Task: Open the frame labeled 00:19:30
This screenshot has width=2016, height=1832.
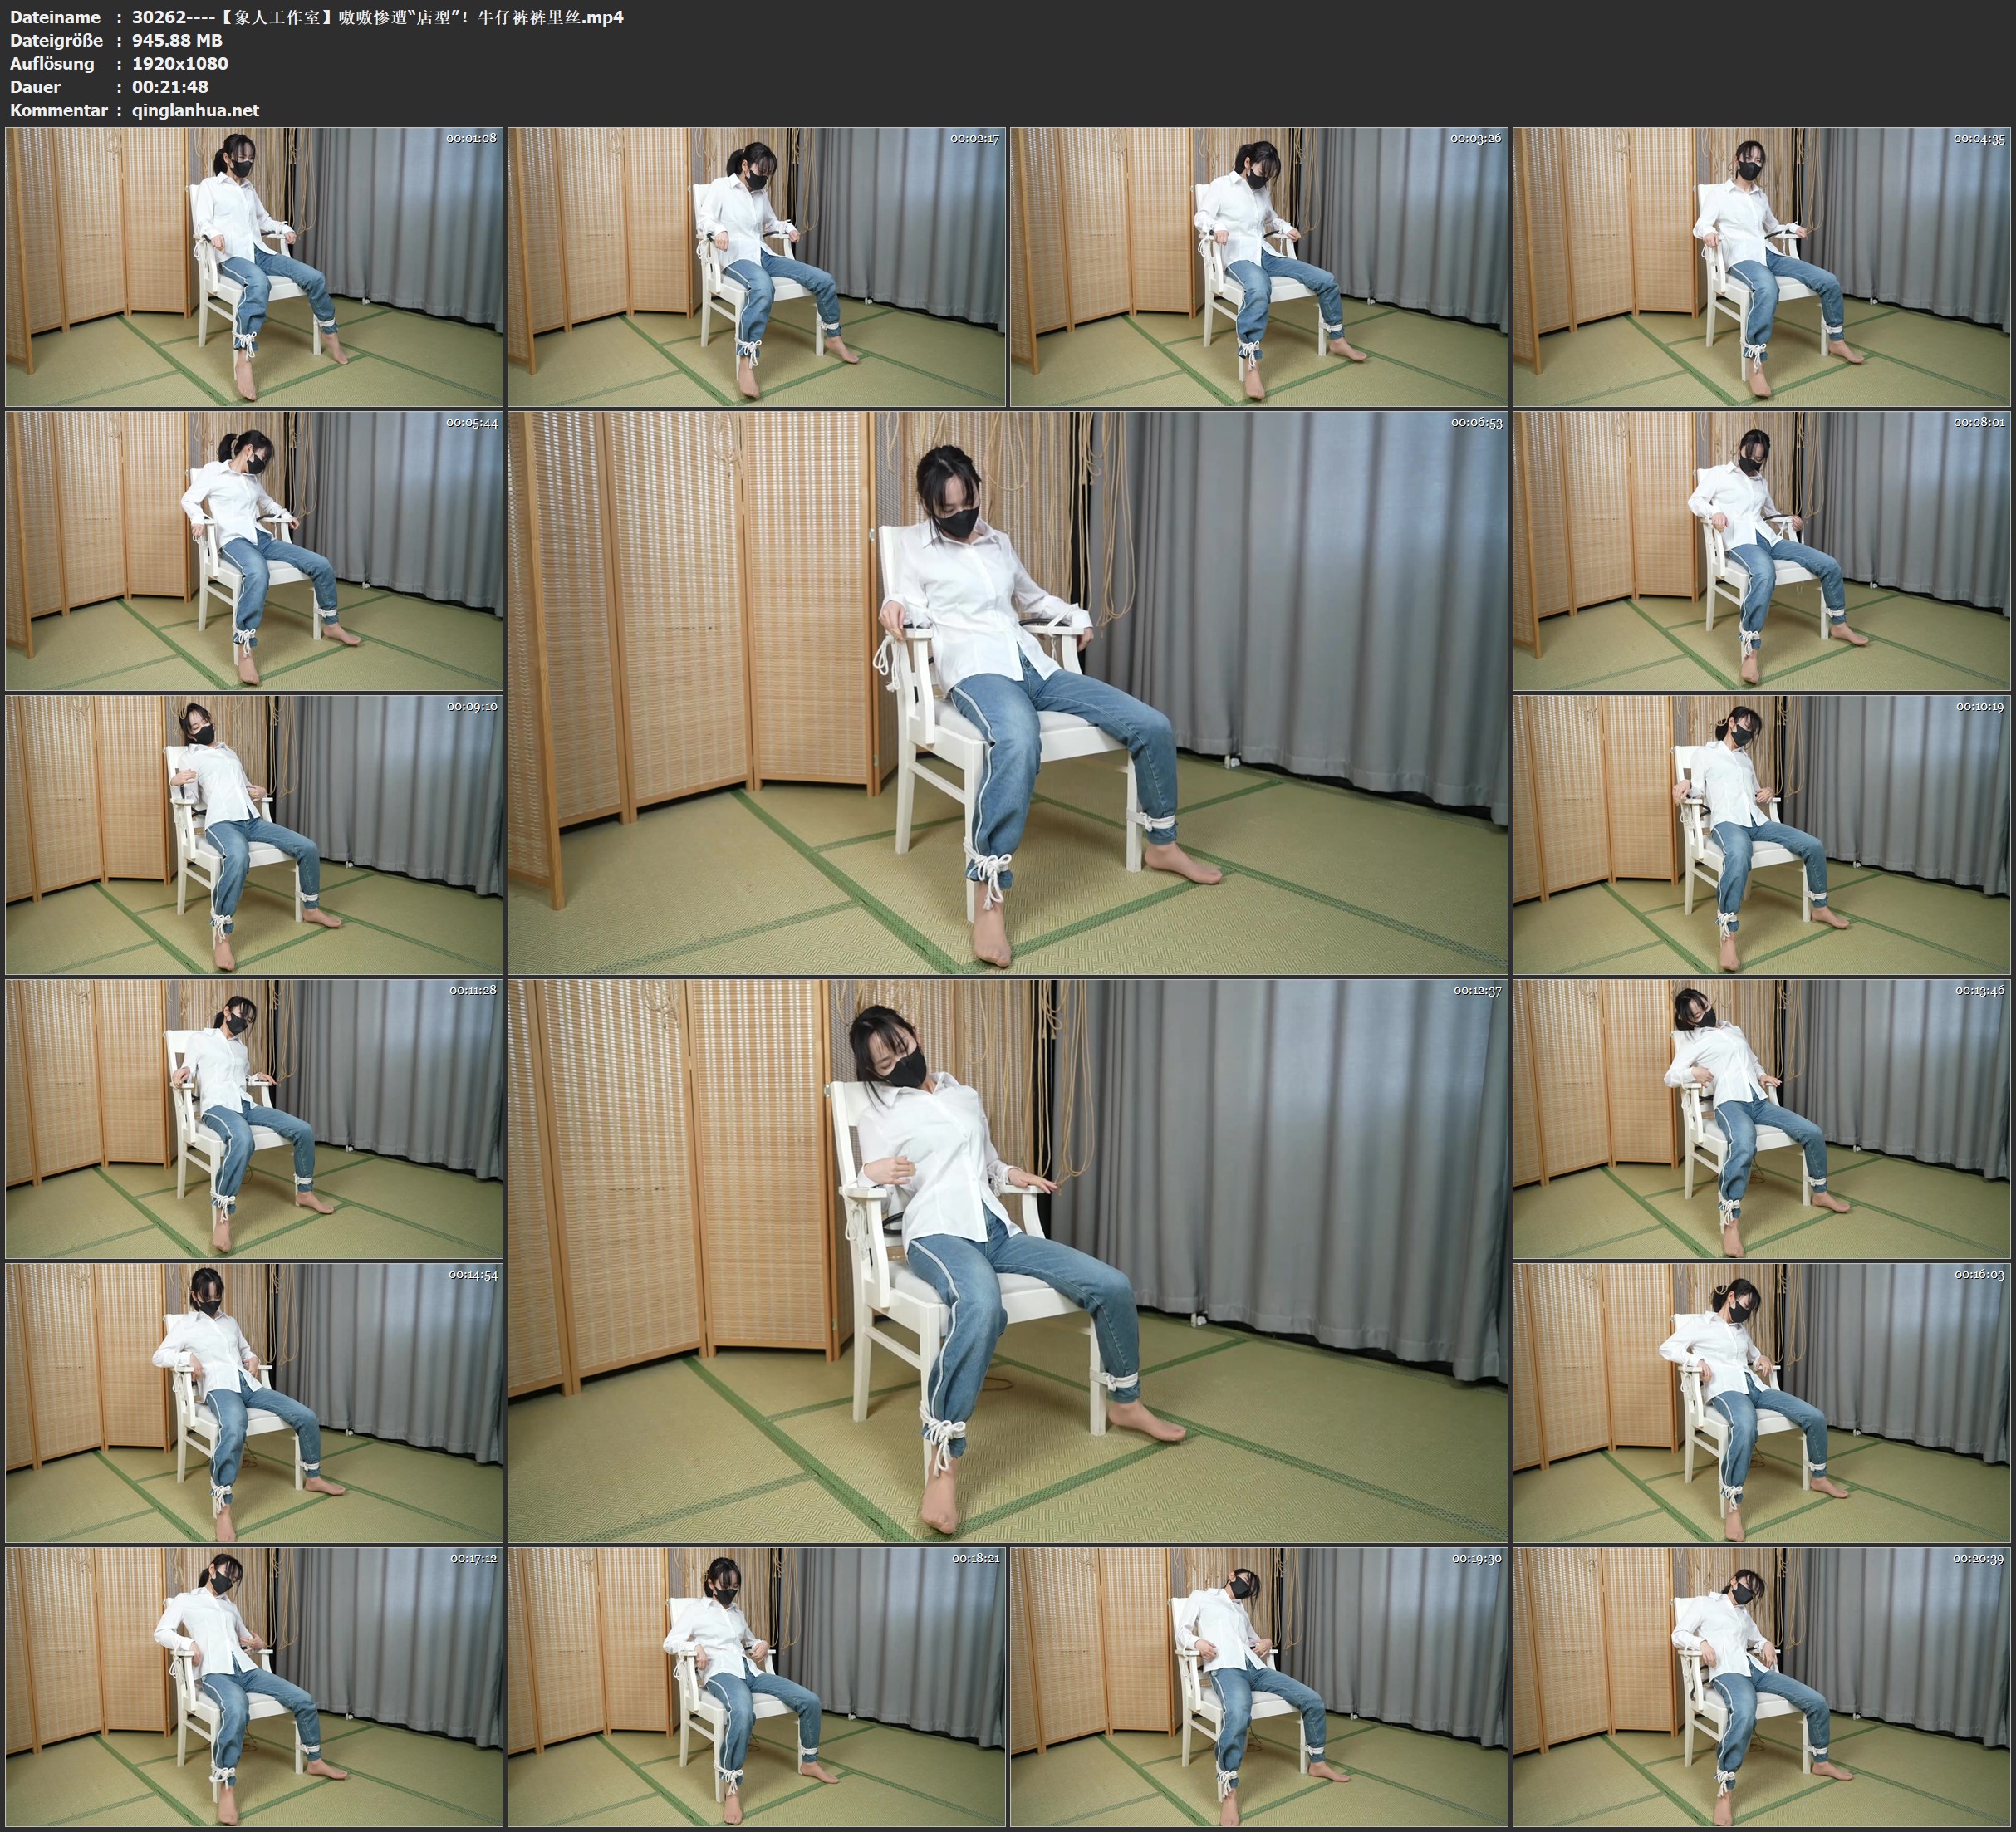Action: [x=1259, y=1686]
